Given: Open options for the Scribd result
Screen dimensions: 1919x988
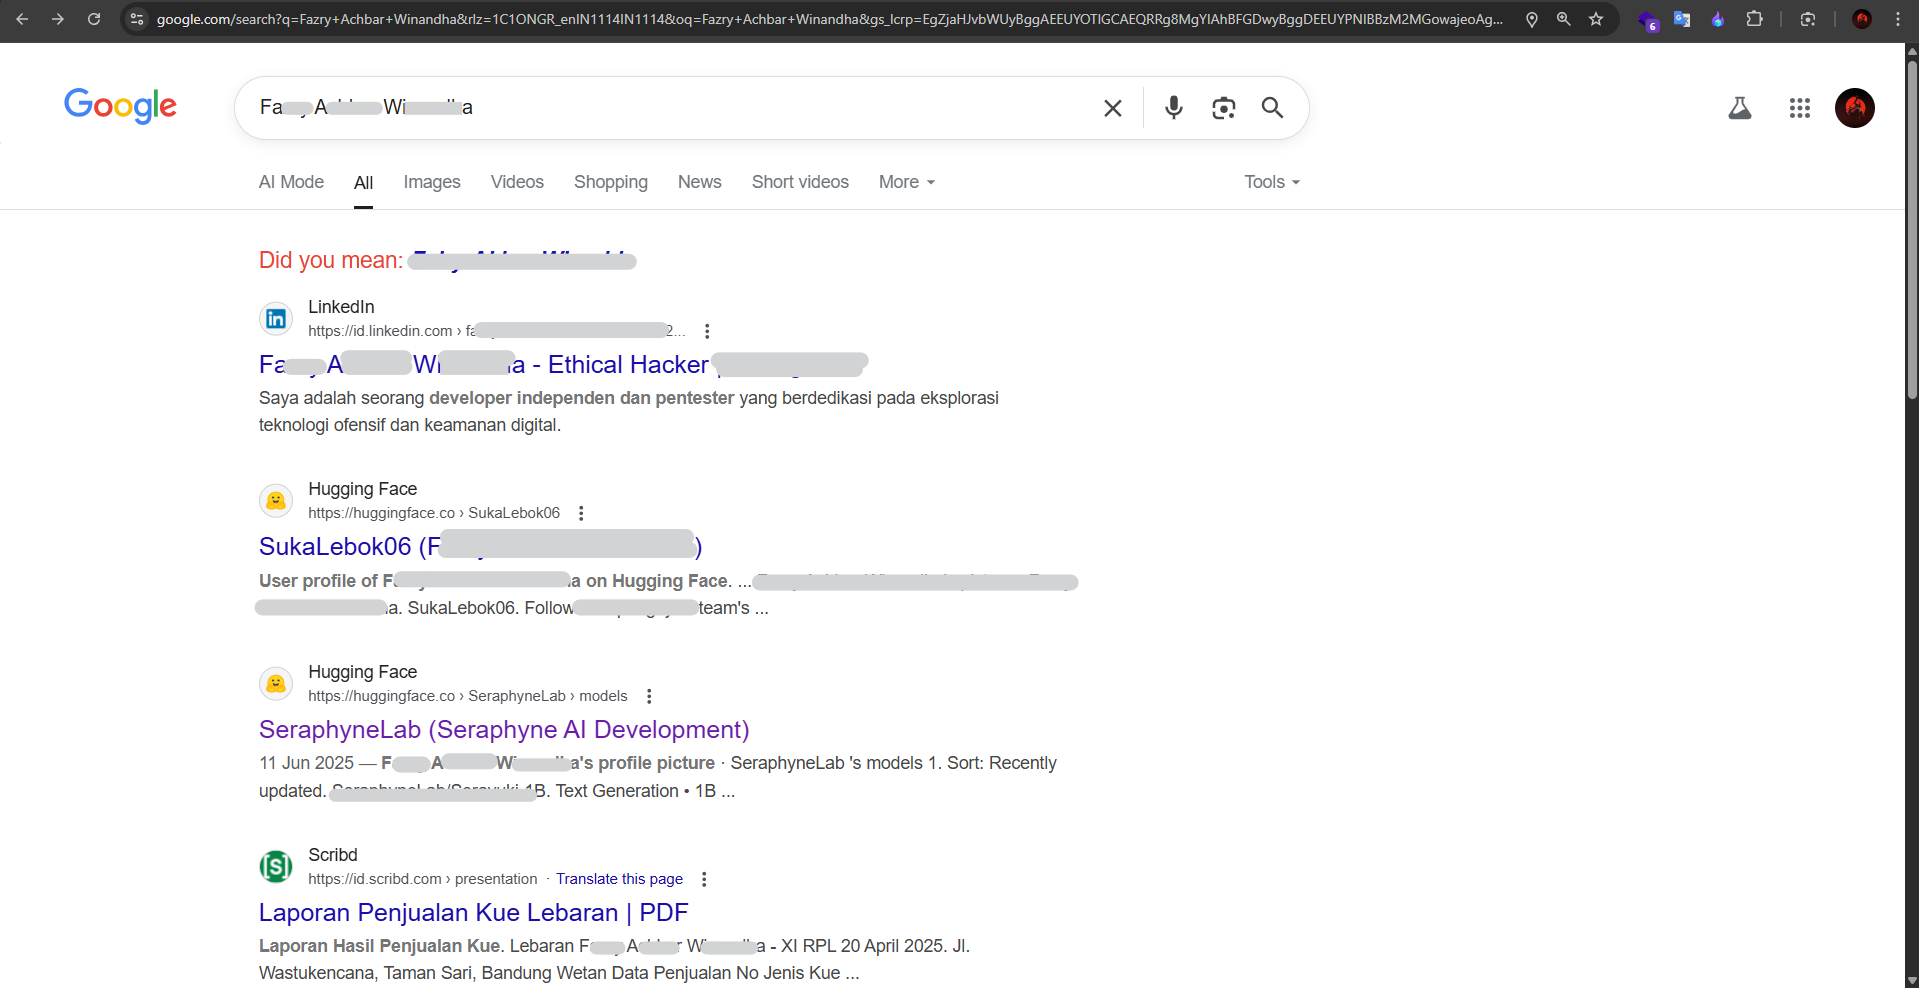Looking at the screenshot, I should 704,879.
